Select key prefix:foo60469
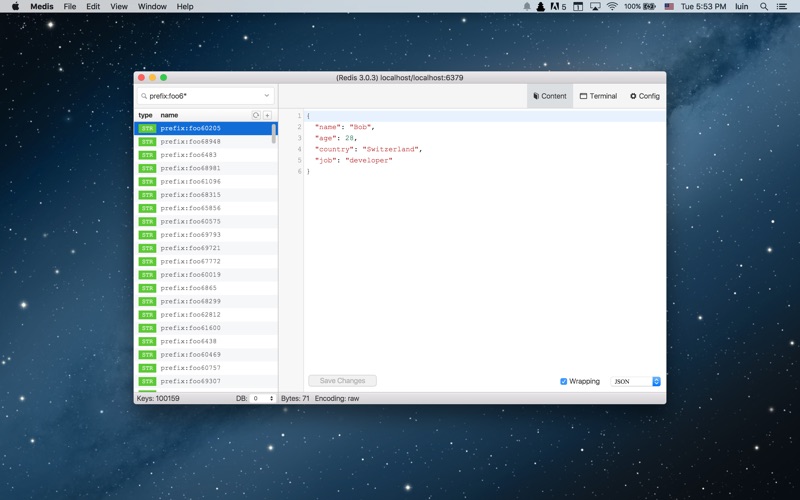Image resolution: width=800 pixels, height=500 pixels. (206, 355)
